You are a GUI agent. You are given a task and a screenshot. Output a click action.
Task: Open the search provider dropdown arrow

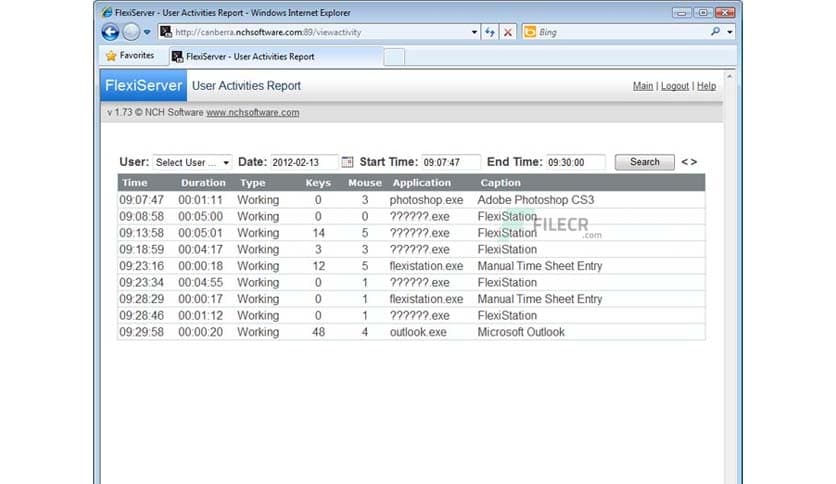click(x=730, y=32)
